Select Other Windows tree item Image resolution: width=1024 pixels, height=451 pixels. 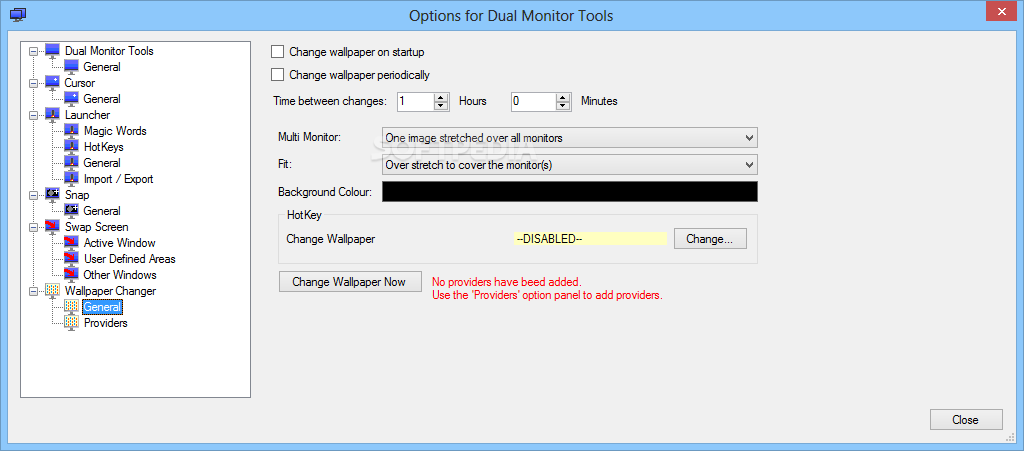click(120, 275)
